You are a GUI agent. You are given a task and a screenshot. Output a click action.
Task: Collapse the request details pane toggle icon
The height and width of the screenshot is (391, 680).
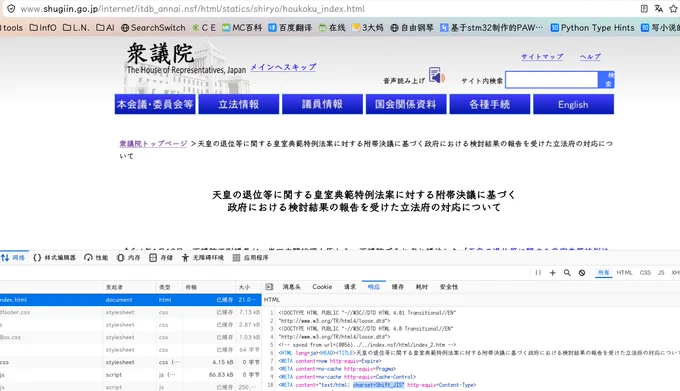tap(269, 287)
